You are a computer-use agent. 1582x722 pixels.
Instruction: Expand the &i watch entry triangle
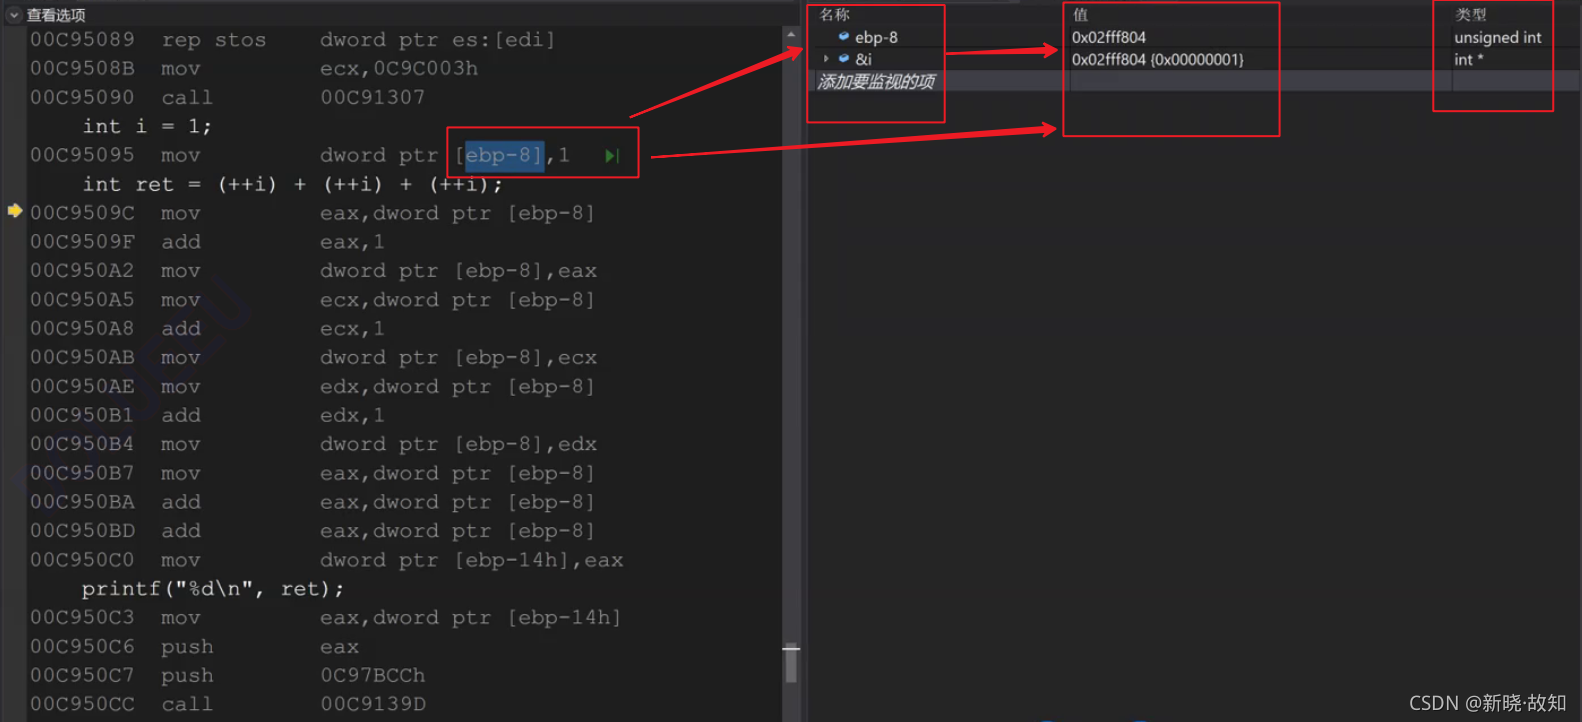click(x=826, y=59)
